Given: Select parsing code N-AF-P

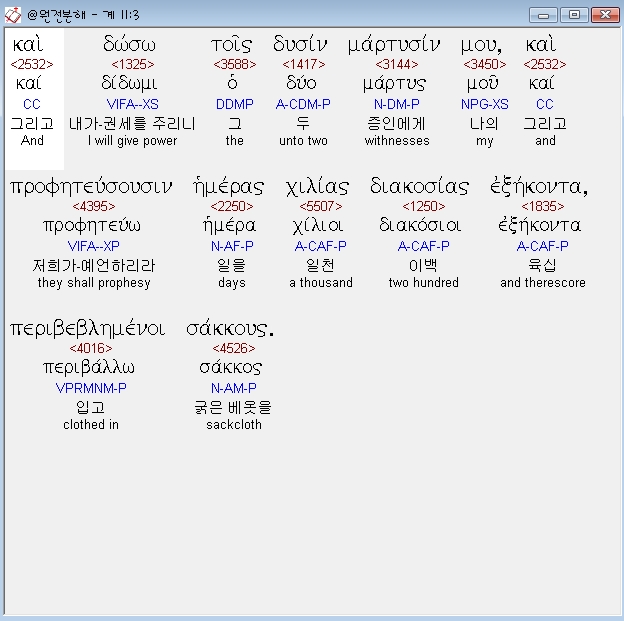Looking at the screenshot, I should [232, 246].
